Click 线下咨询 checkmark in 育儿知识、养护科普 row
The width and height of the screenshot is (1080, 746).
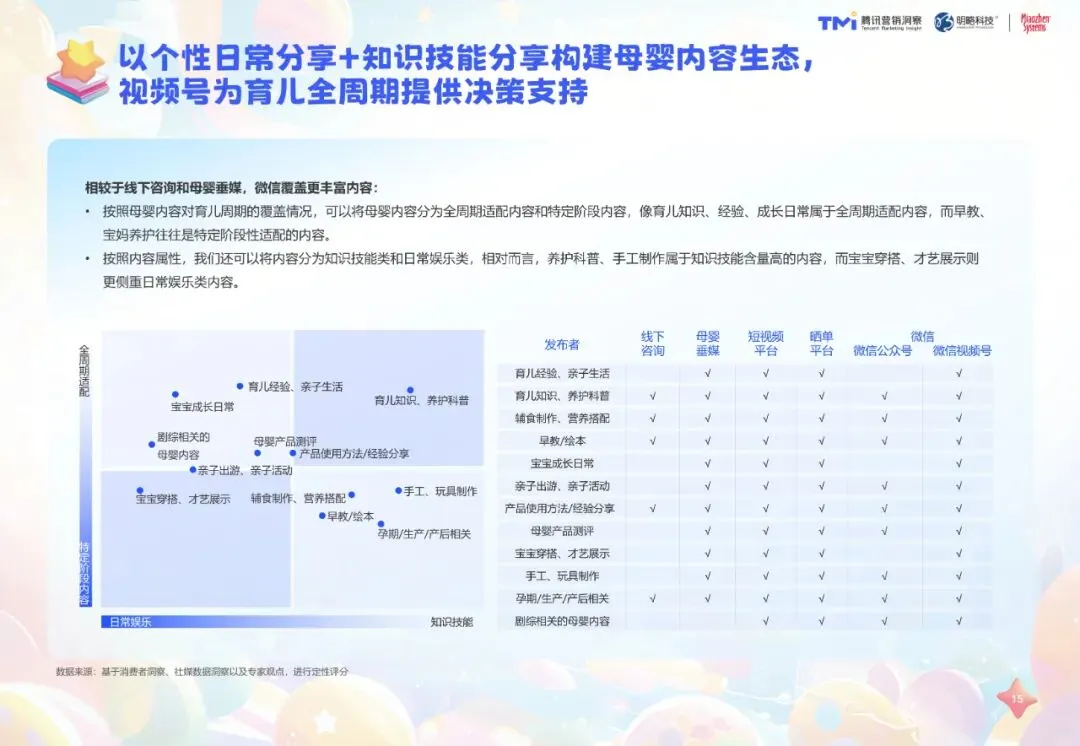pos(652,396)
